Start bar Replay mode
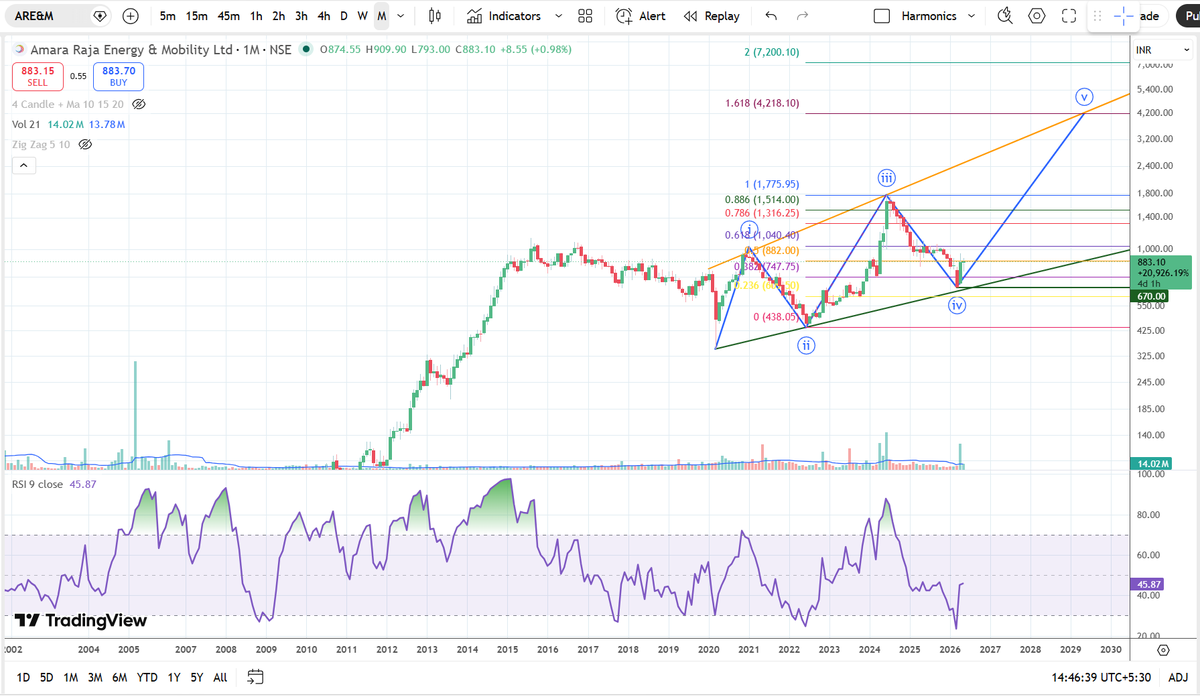The height and width of the screenshot is (697, 1200). 712,16
